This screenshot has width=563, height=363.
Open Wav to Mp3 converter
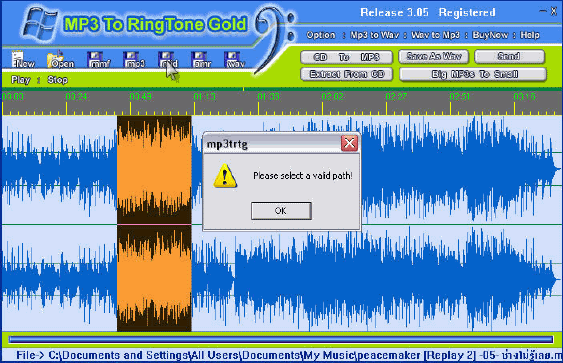tap(436, 35)
